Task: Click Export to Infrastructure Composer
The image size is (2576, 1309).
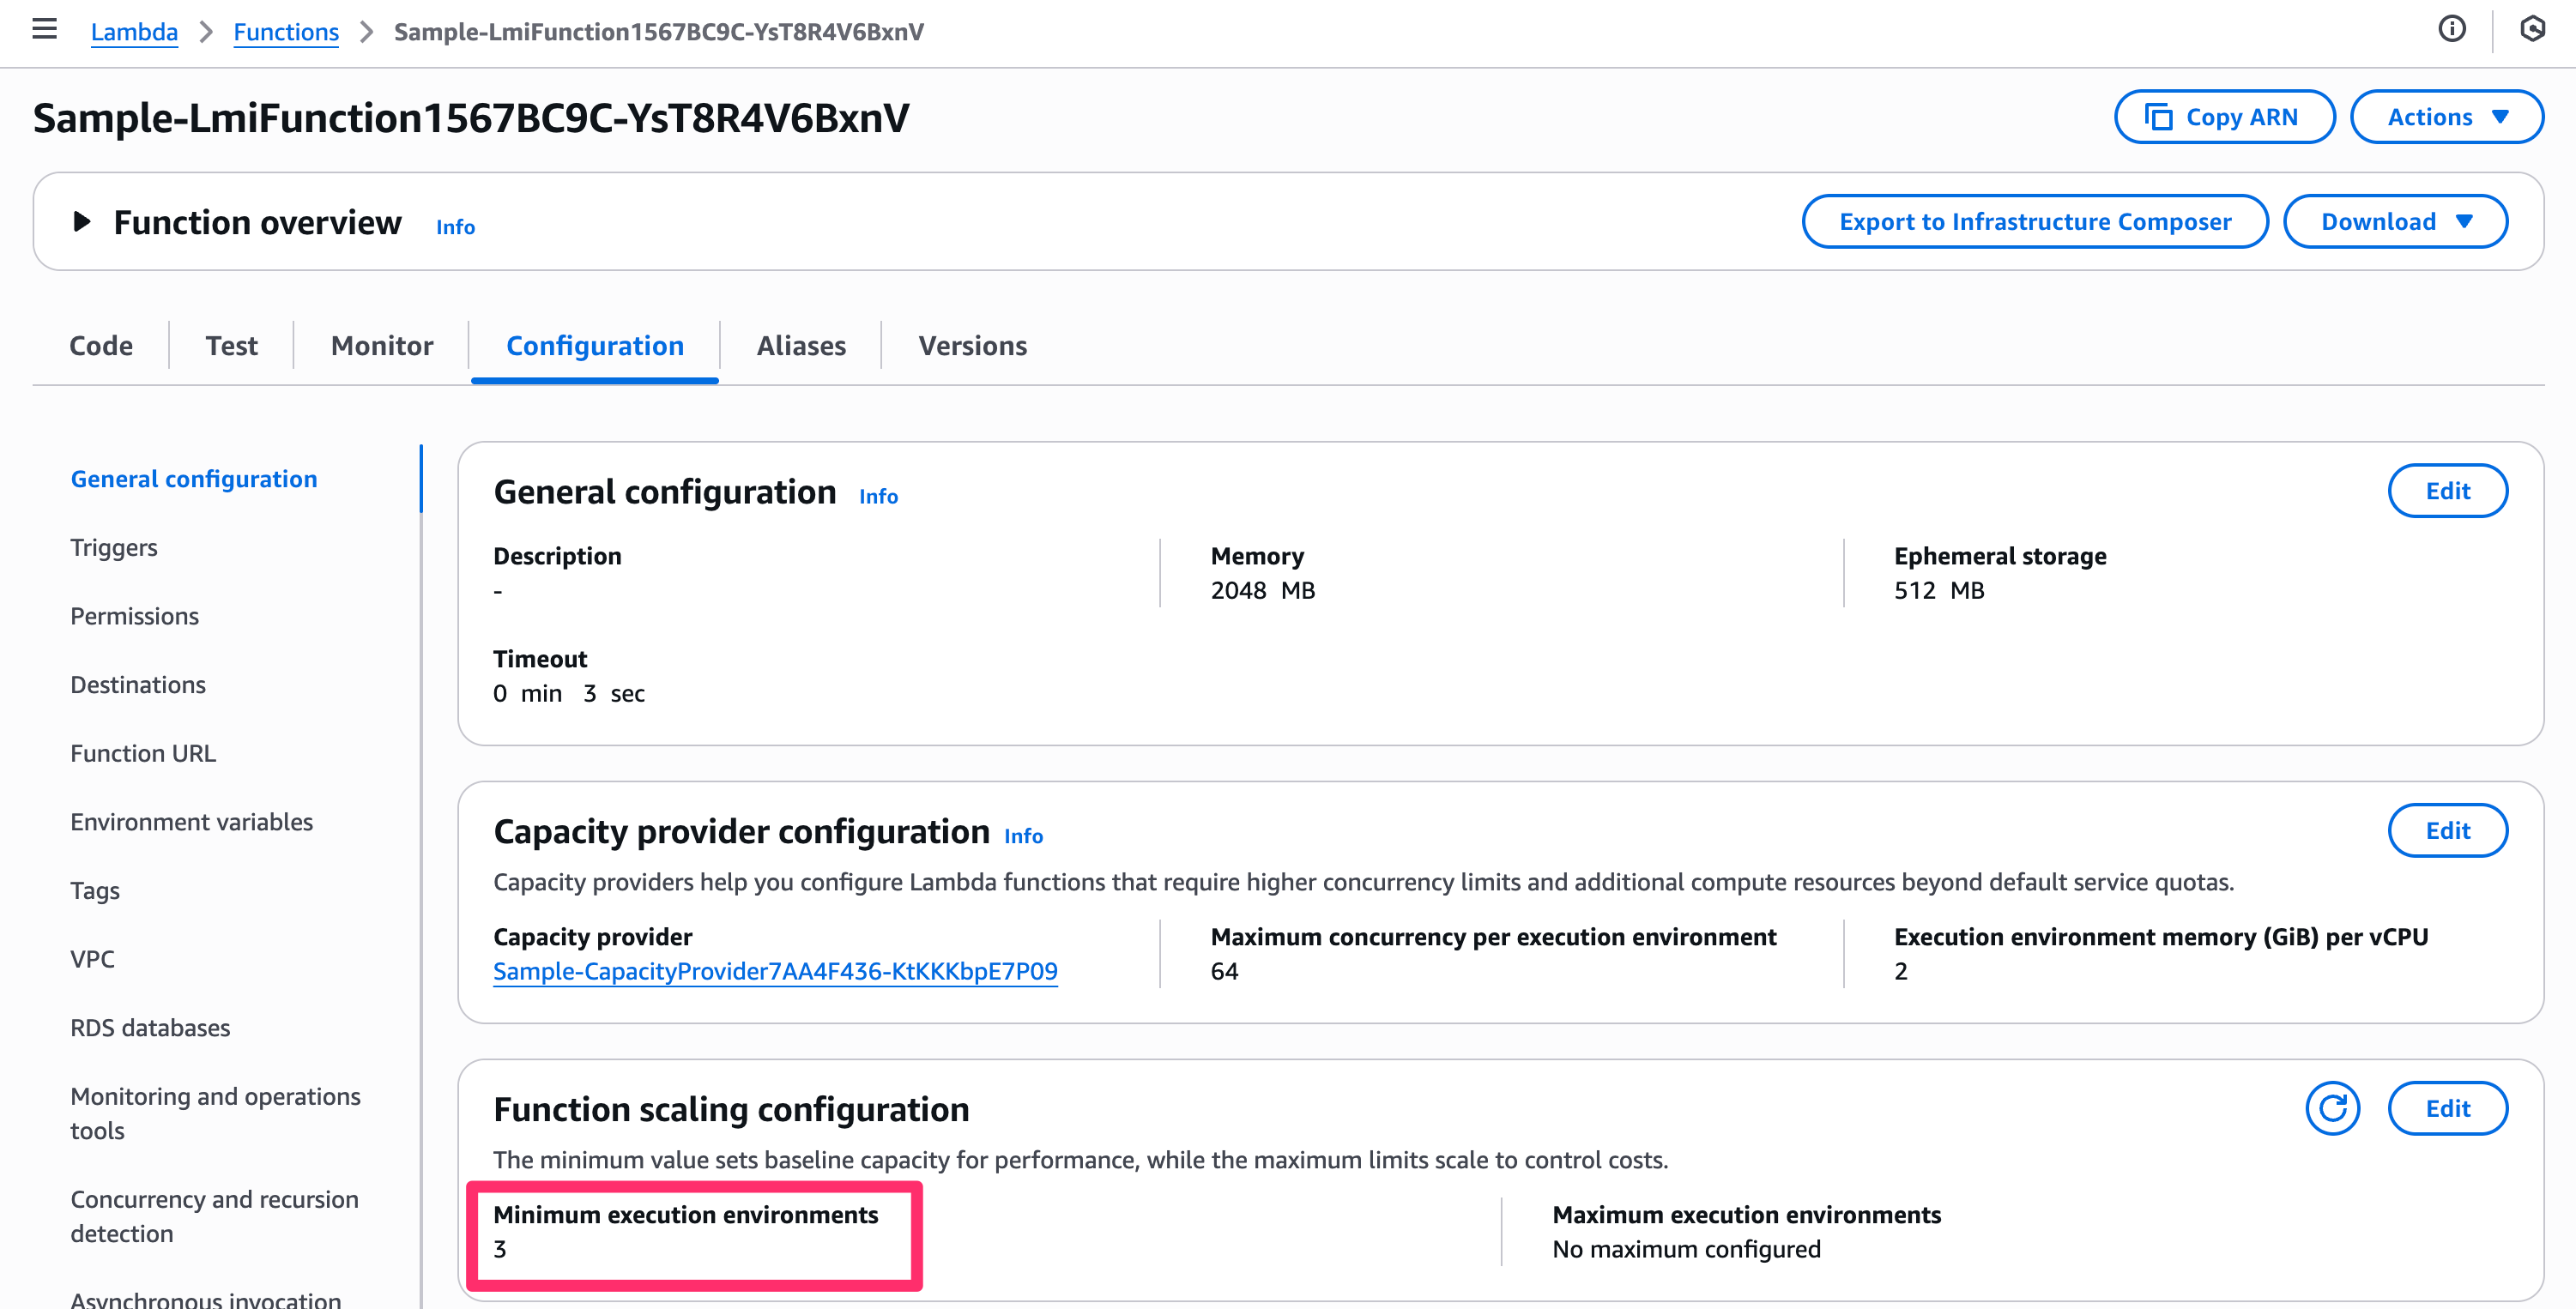Action: tap(2034, 222)
